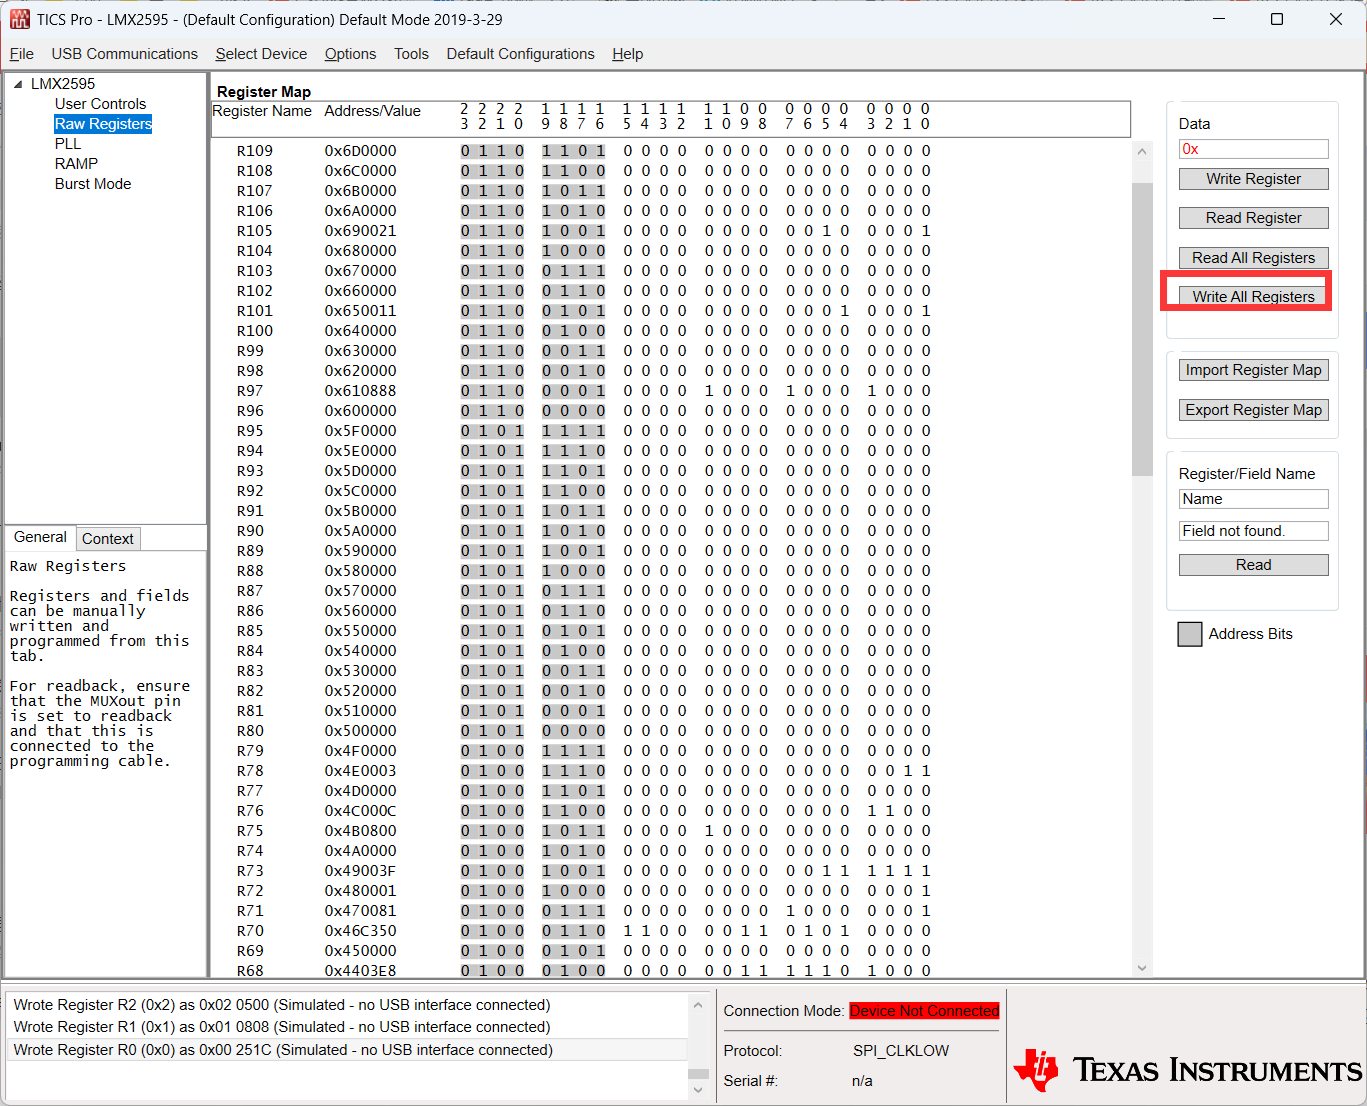Viewport: 1367px width, 1106px height.
Task: Open the File menu
Action: (22, 54)
